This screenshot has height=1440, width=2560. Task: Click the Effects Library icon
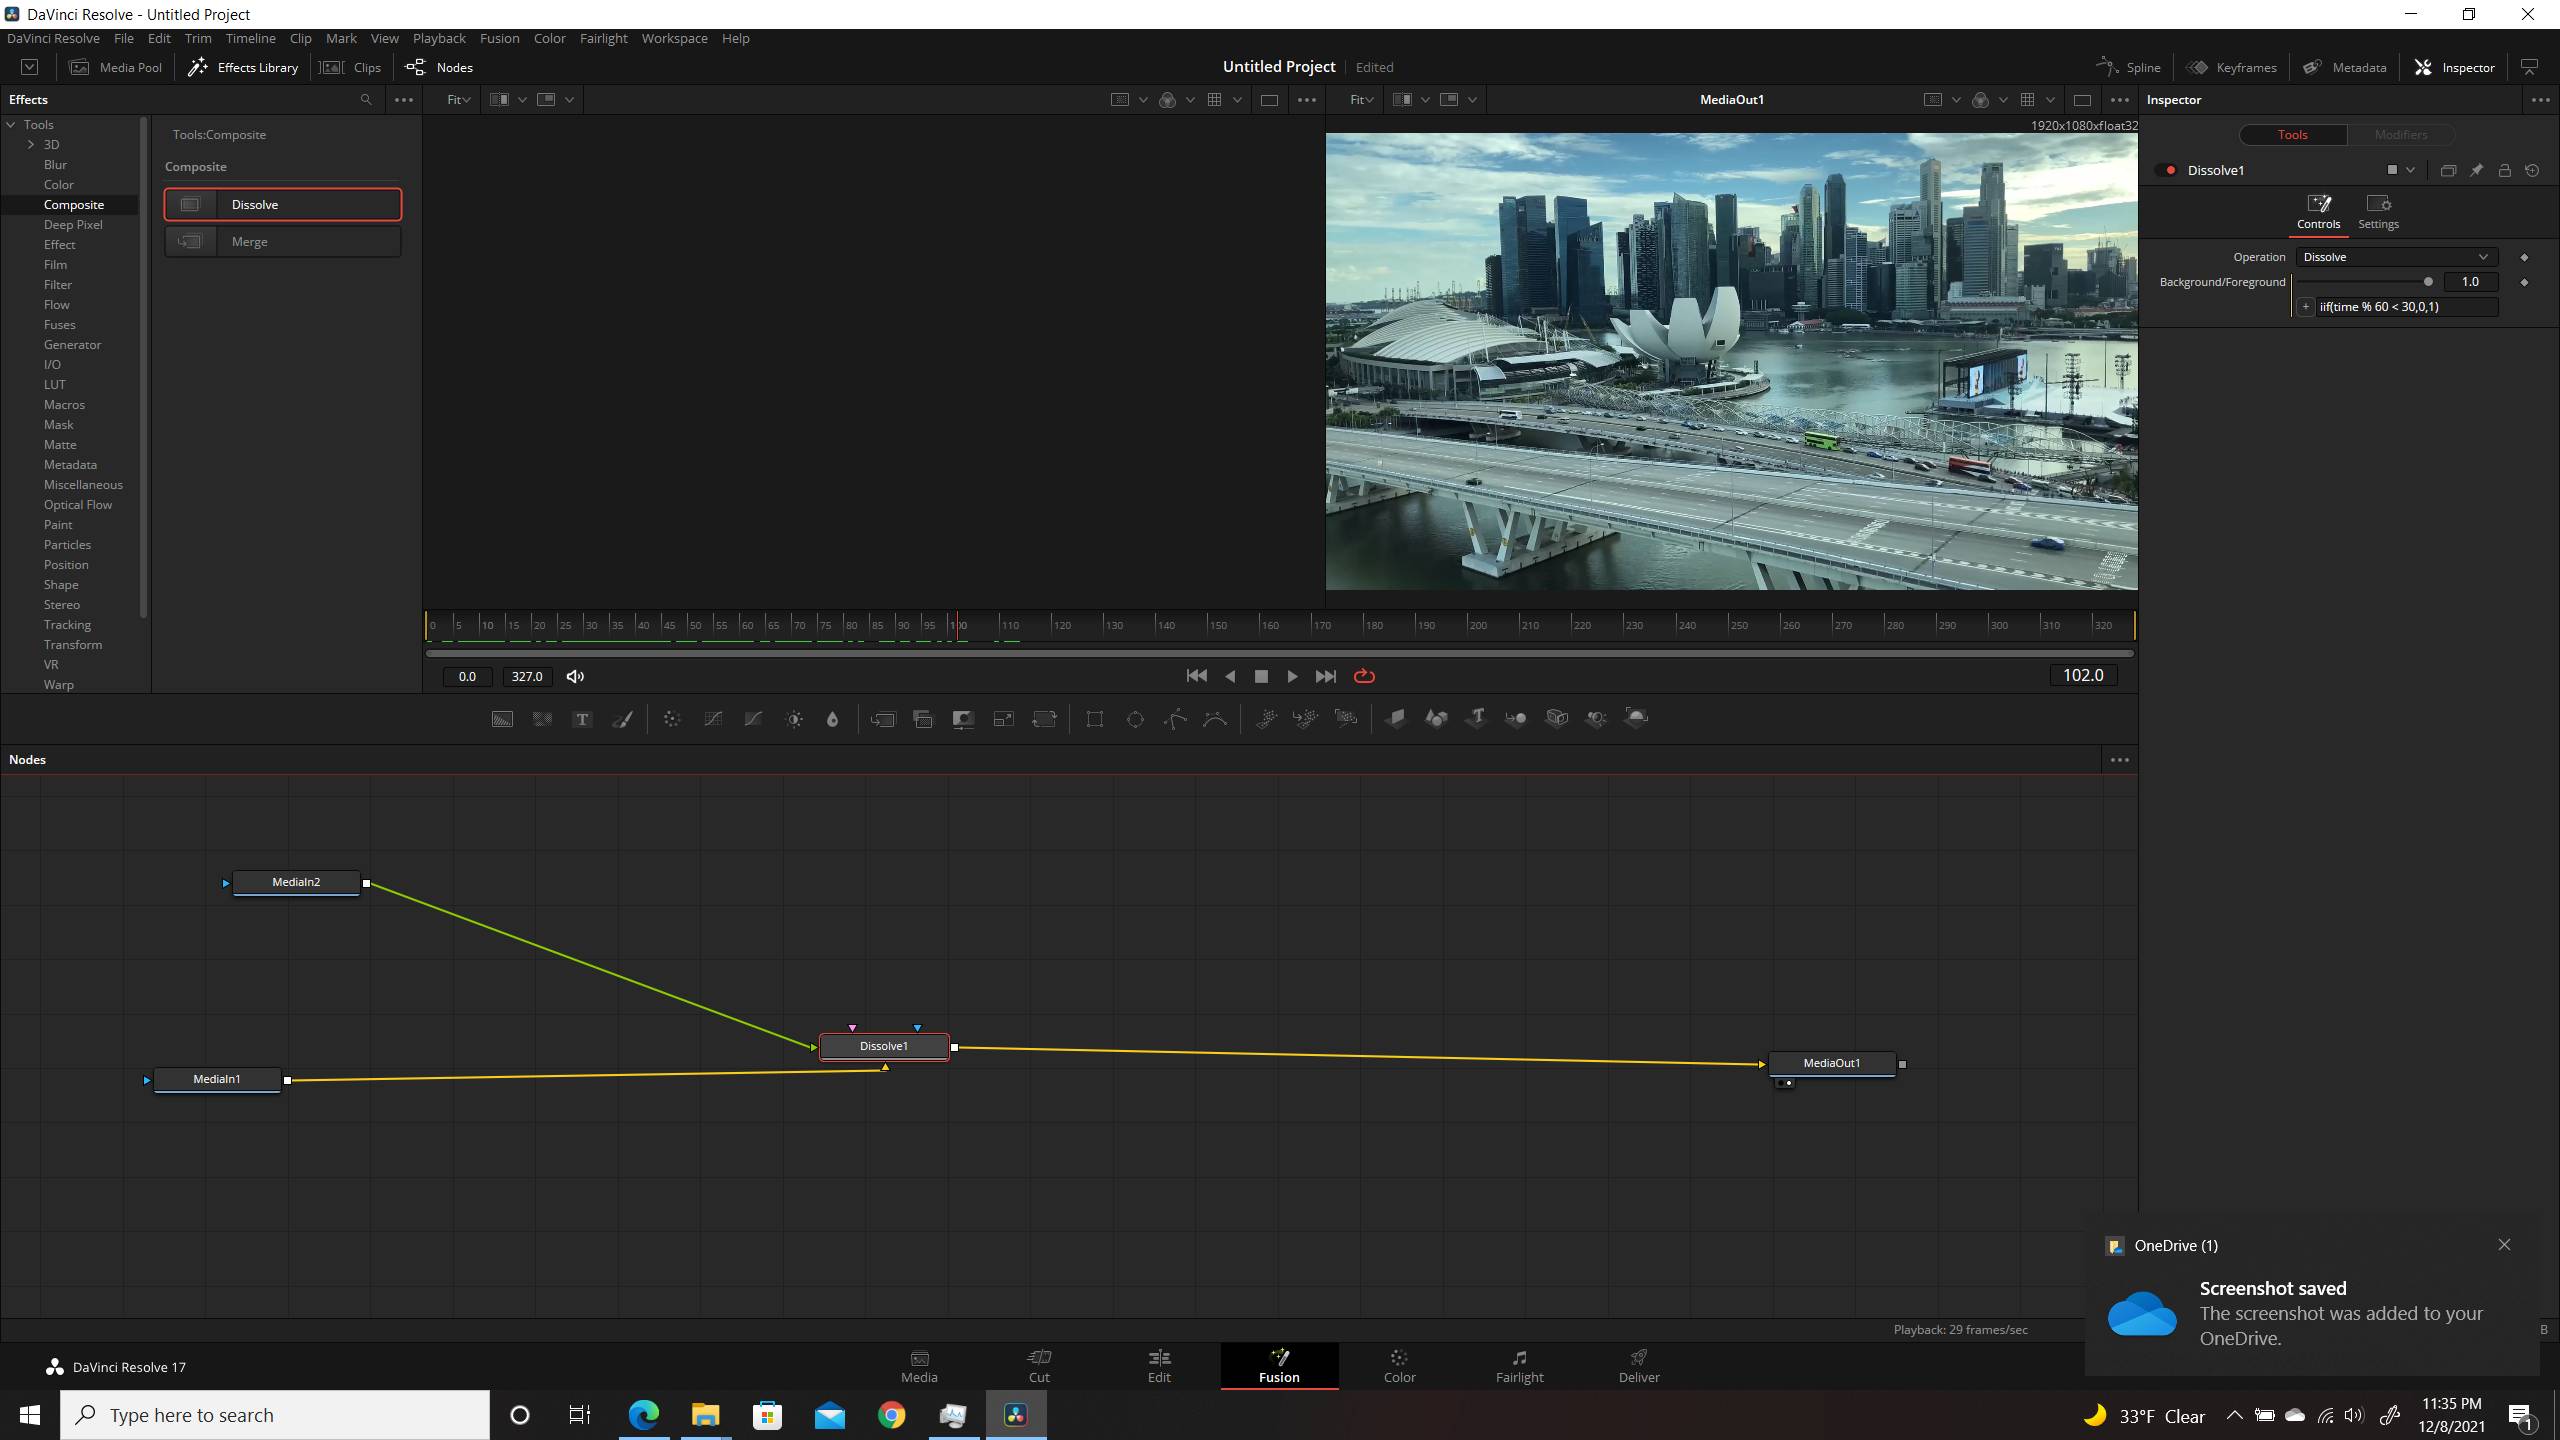[199, 67]
